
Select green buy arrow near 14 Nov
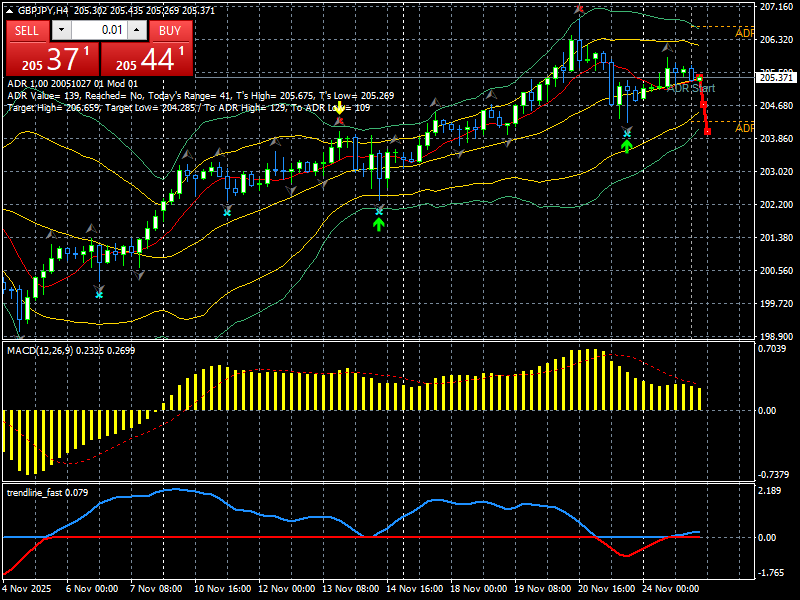pyautogui.click(x=378, y=224)
